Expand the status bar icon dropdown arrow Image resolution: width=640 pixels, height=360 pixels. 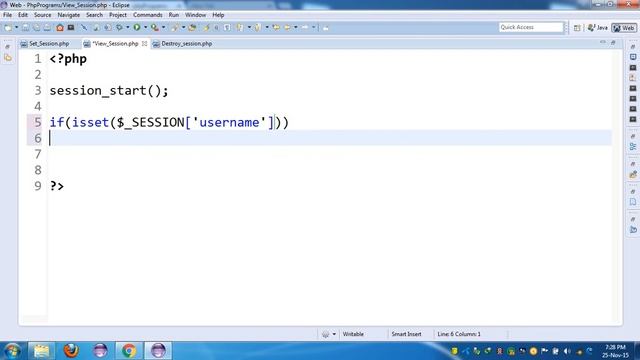click(x=334, y=334)
